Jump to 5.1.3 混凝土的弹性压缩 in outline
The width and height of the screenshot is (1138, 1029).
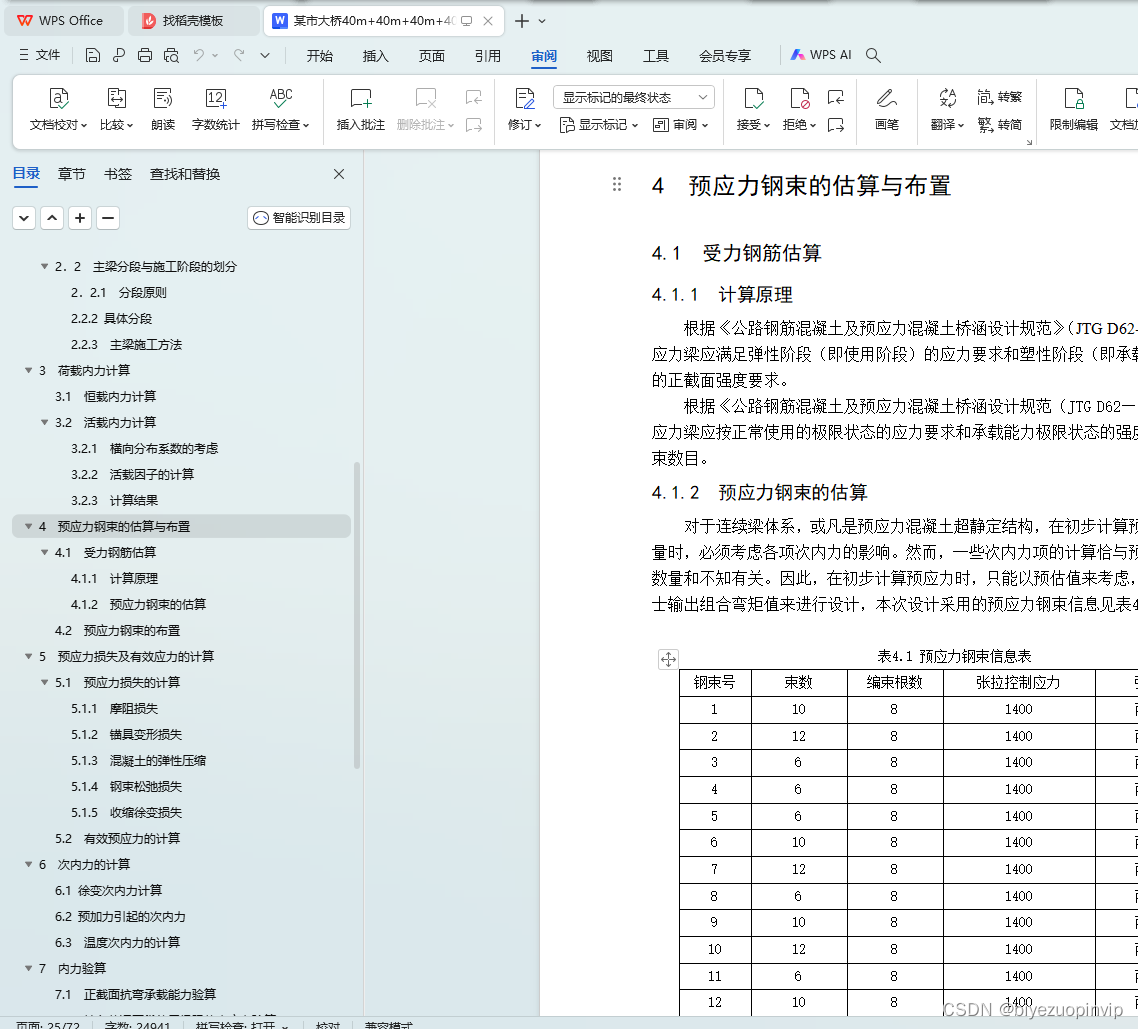[138, 761]
